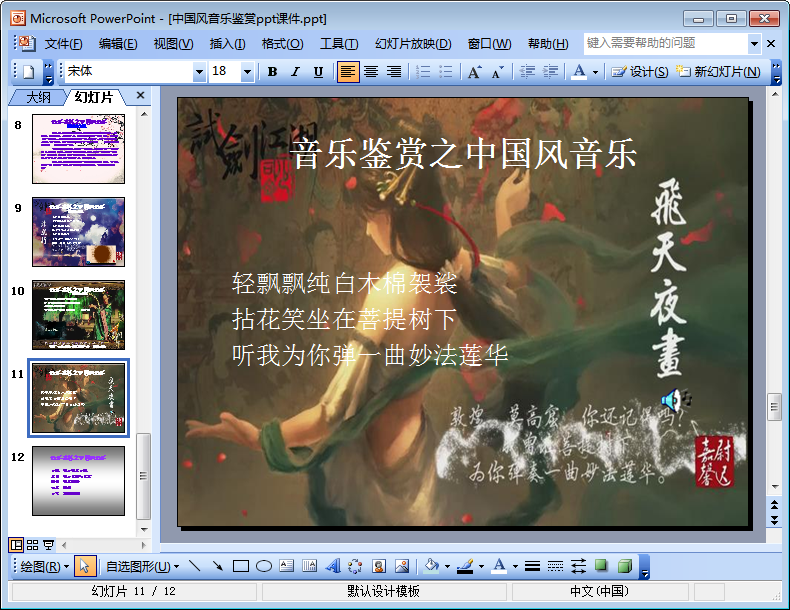Select slide 10 thumbnail

pyautogui.click(x=79, y=315)
